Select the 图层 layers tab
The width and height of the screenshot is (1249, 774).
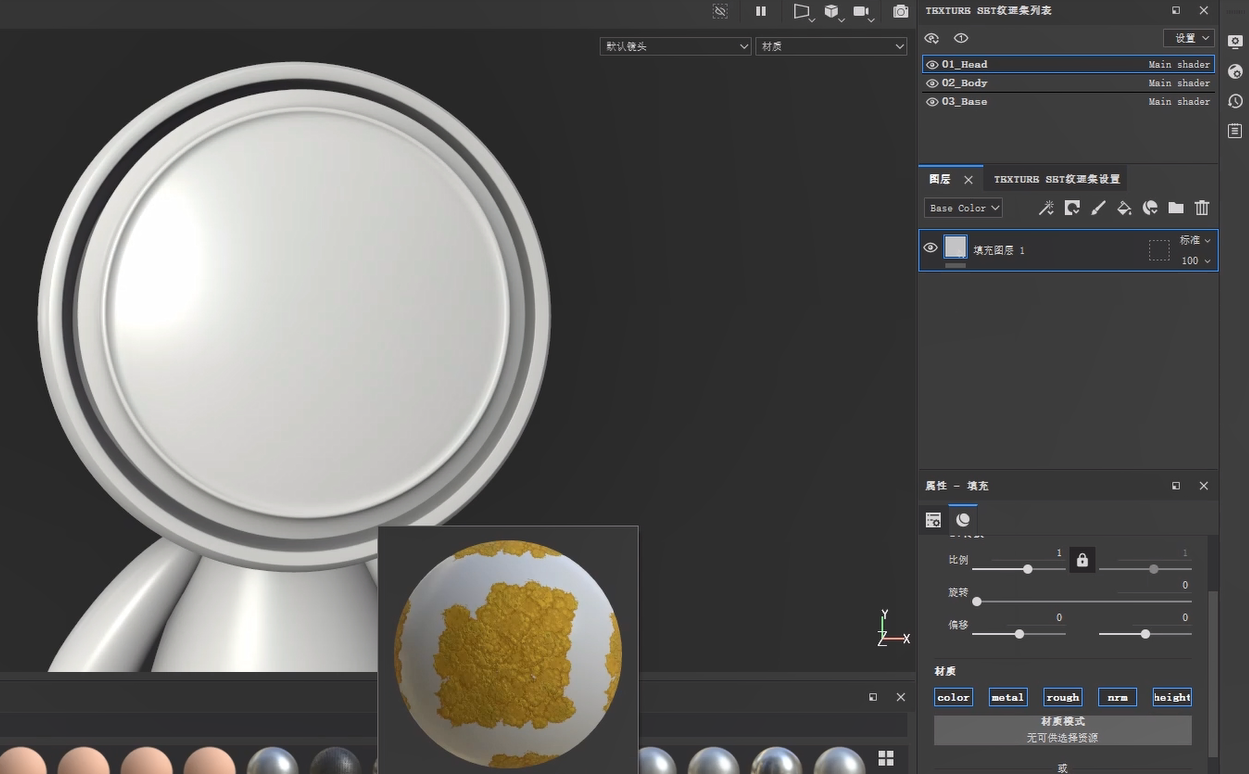click(940, 179)
